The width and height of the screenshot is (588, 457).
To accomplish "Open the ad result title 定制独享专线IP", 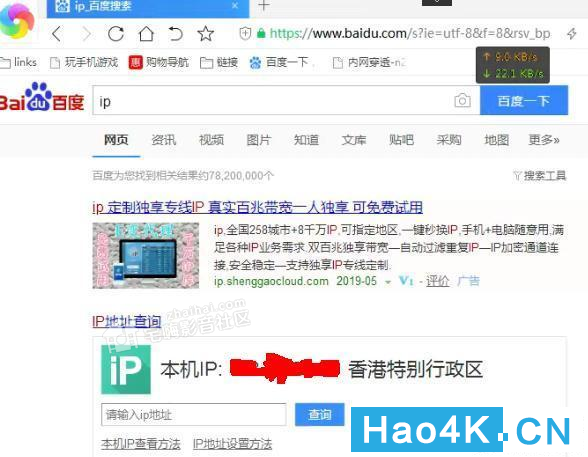I will [x=258, y=207].
